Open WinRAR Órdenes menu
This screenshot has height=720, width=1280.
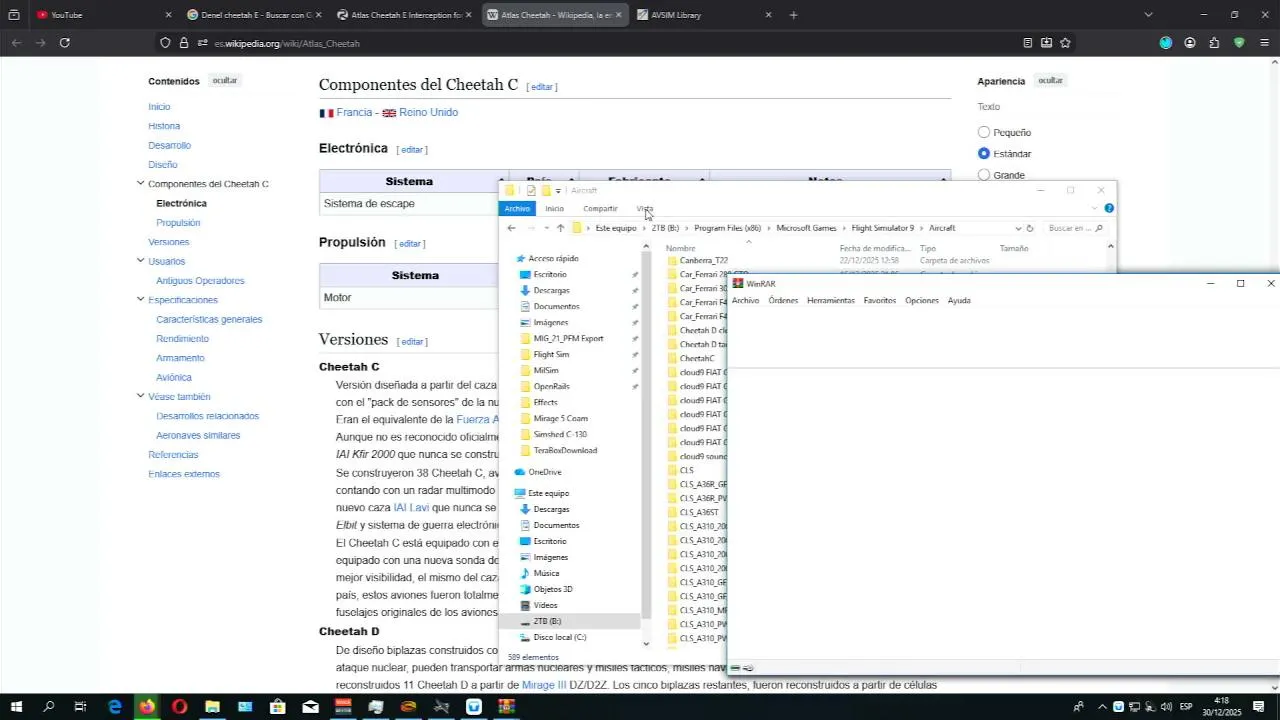pyautogui.click(x=783, y=300)
